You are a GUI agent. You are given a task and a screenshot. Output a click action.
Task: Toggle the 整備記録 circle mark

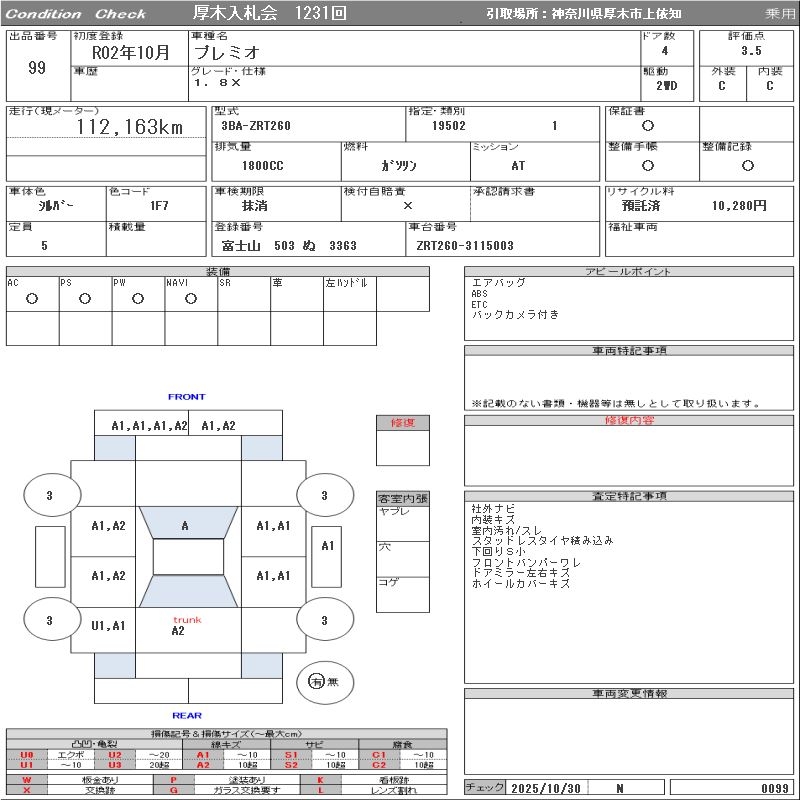pos(746,165)
